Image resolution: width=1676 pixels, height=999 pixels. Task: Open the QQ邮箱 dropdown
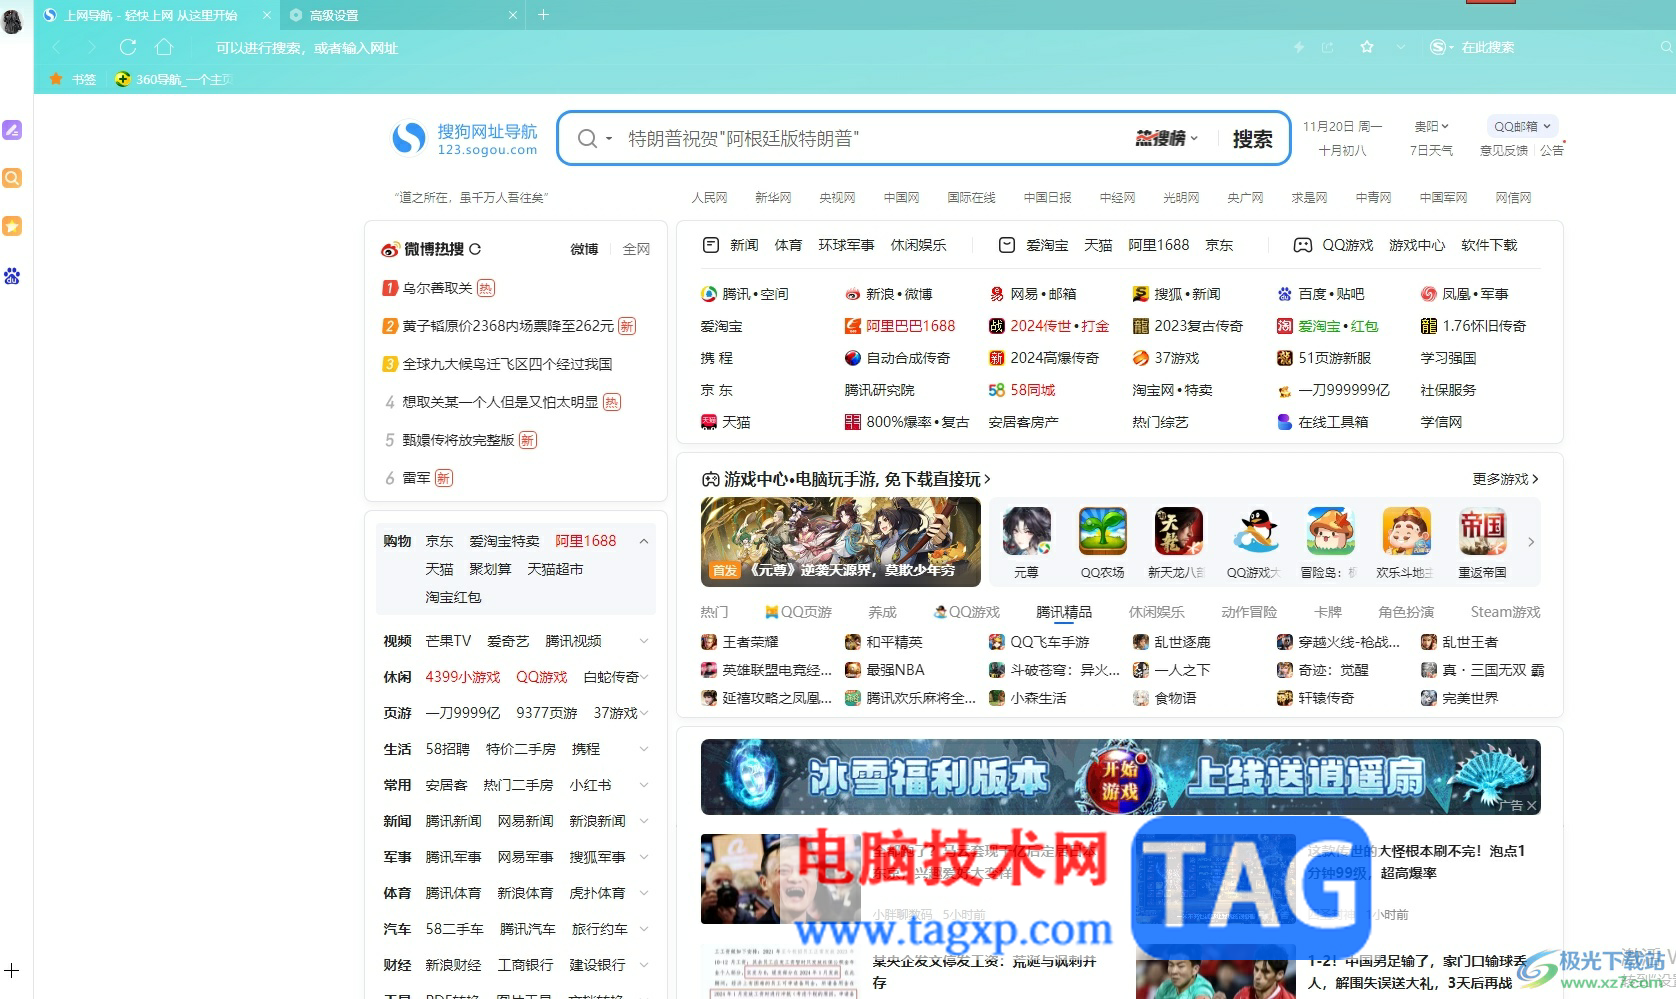pos(1522,126)
